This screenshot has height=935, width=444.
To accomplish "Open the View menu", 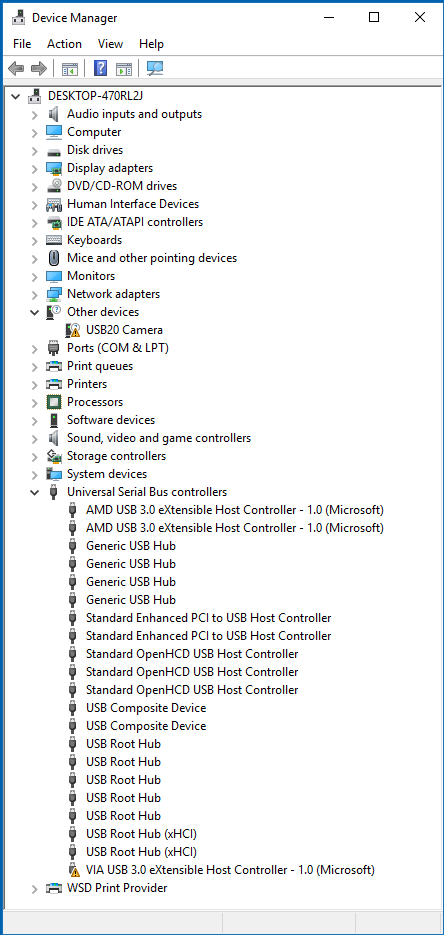I will tap(110, 44).
